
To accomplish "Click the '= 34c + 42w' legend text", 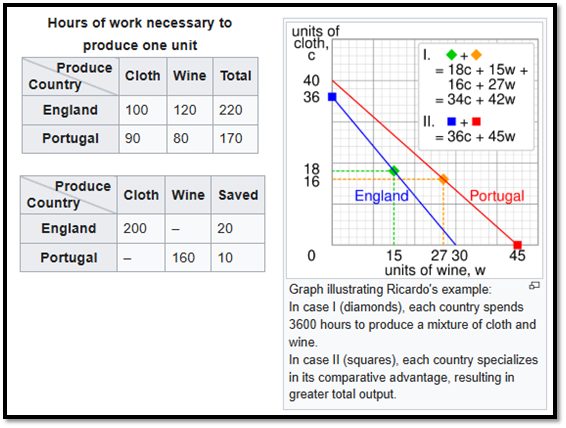I will tap(475, 100).
